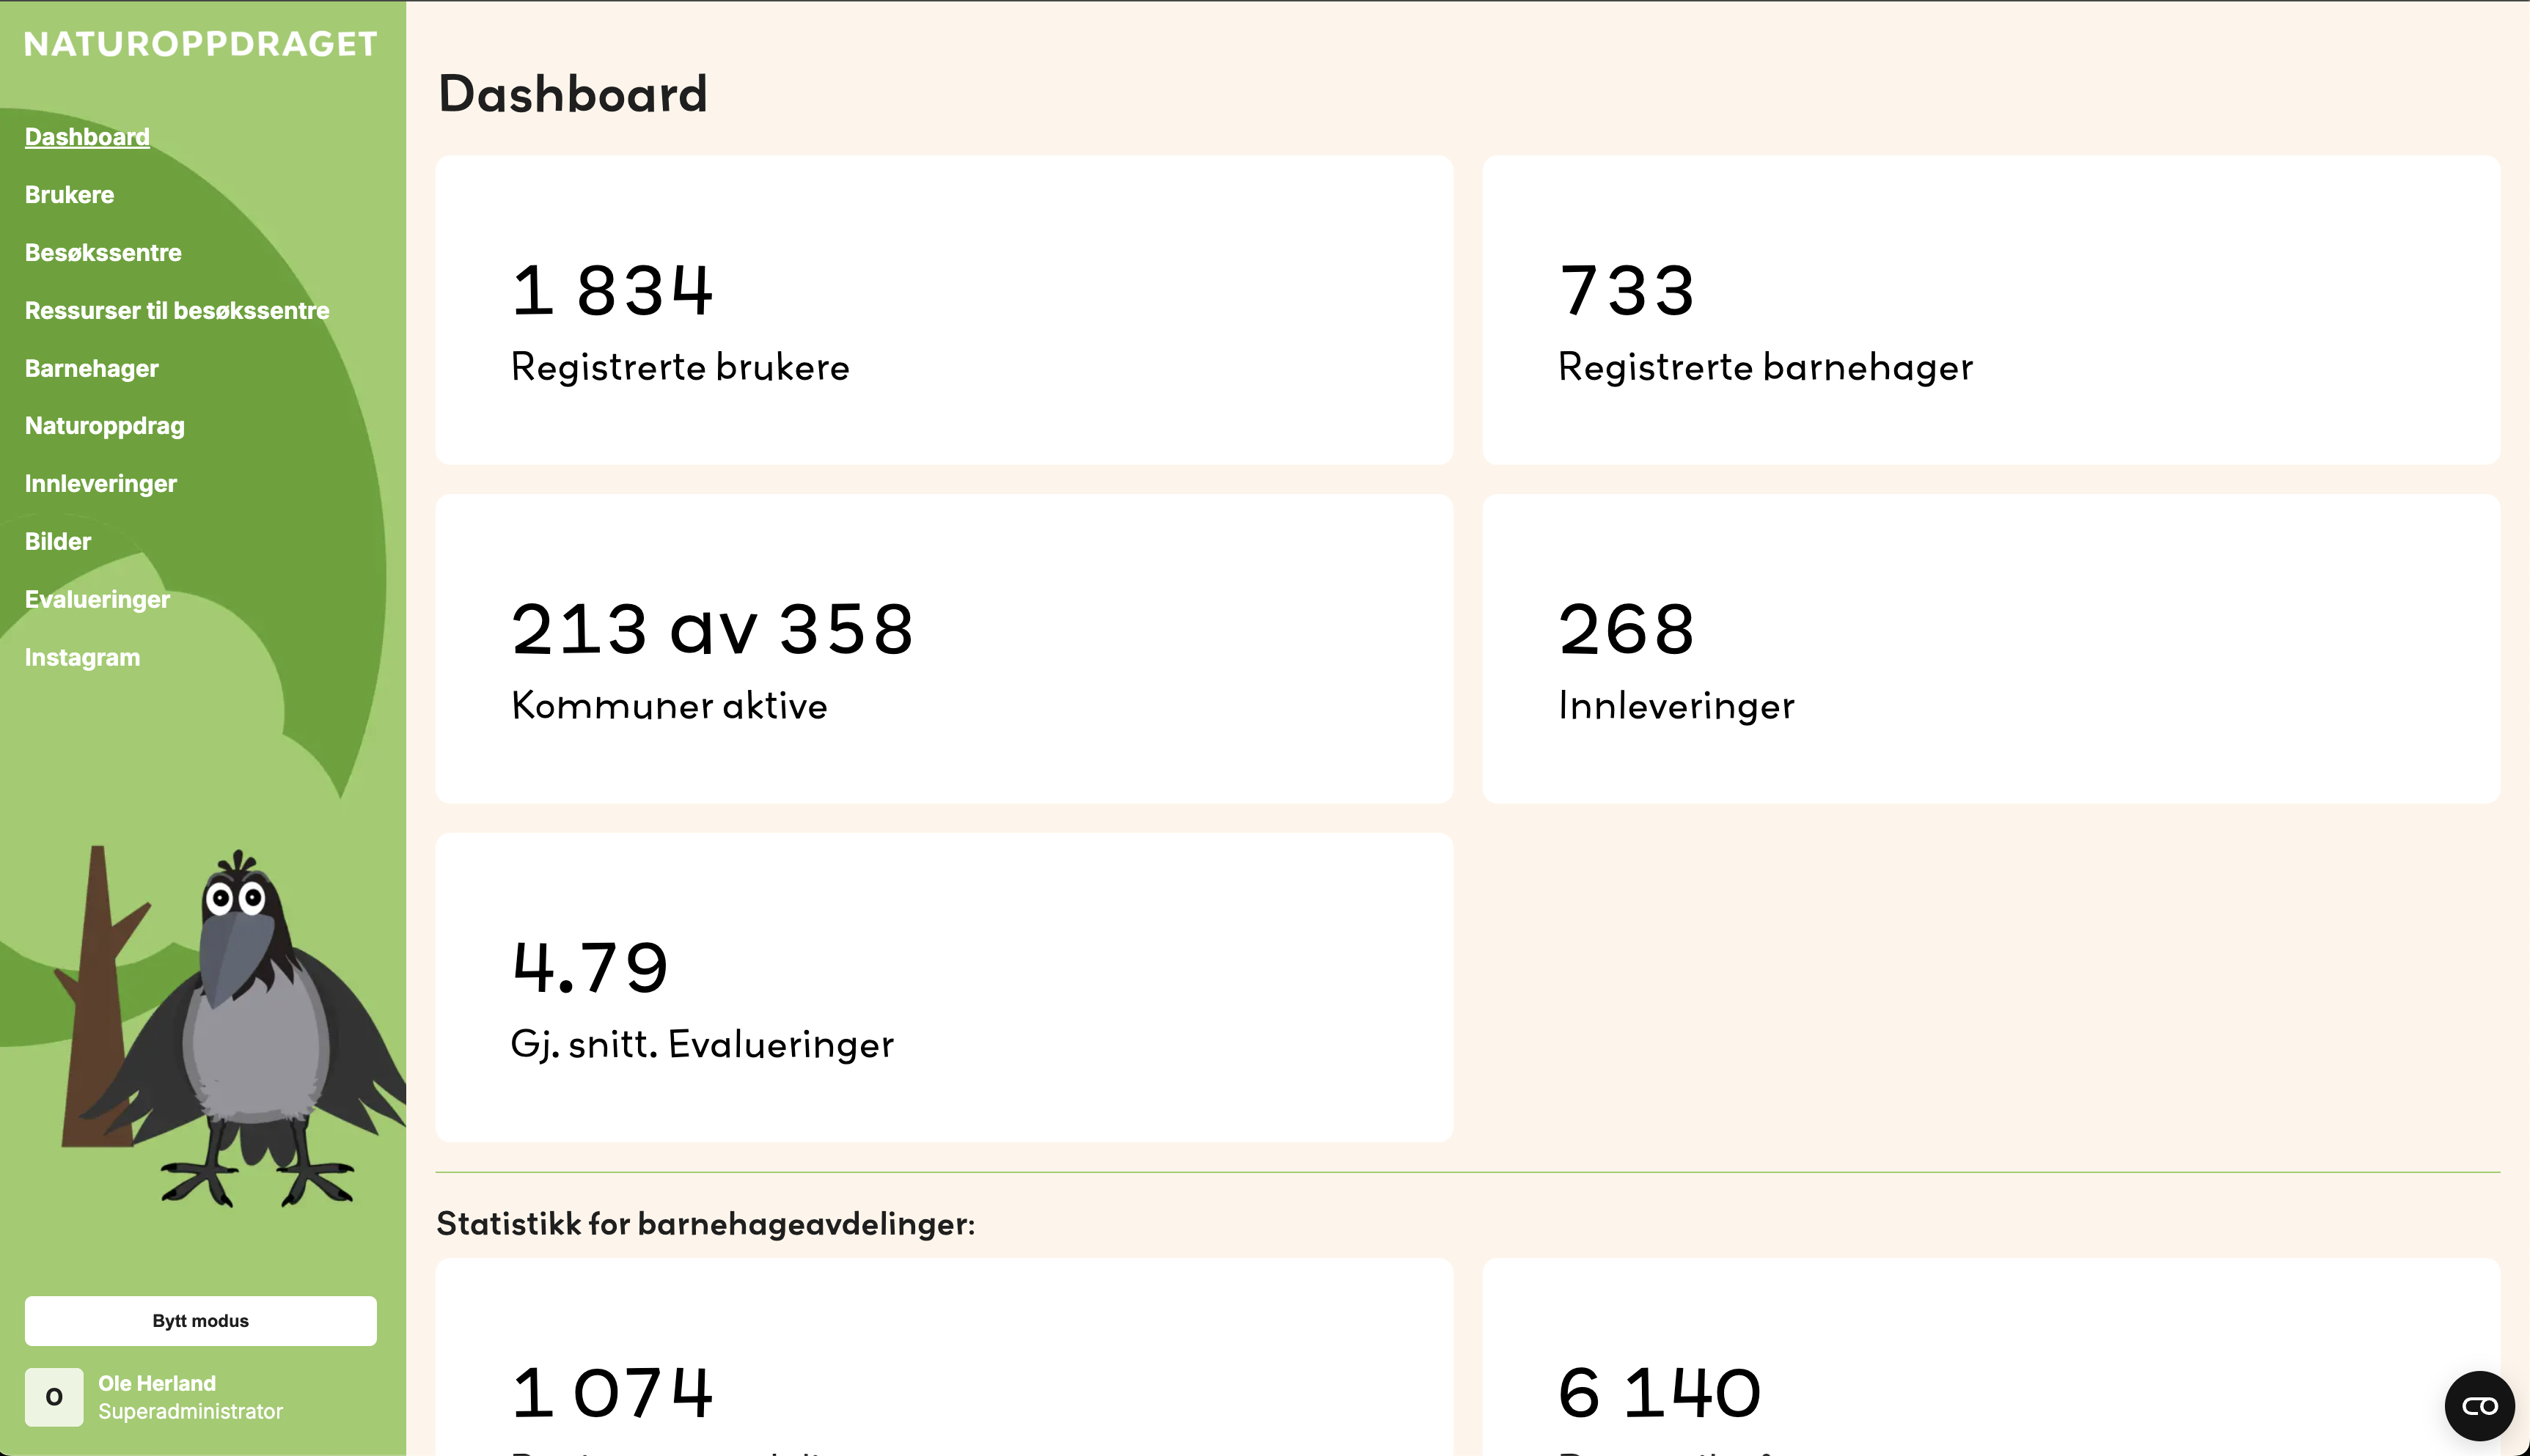Navigate to Barnehager
This screenshot has width=2530, height=1456.
tap(92, 369)
